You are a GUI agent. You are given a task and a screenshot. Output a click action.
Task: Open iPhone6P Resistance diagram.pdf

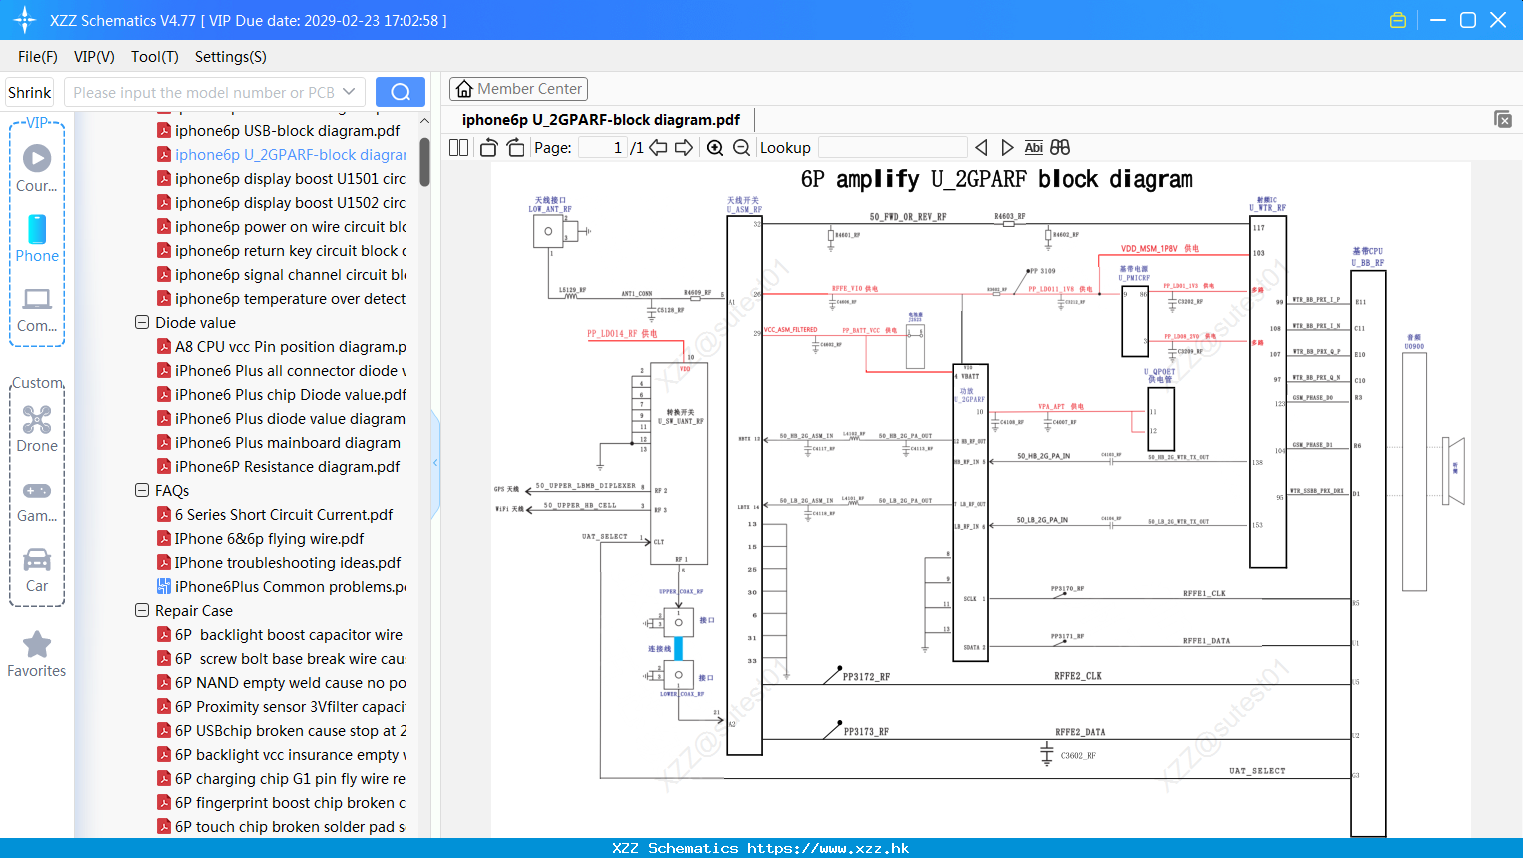tap(287, 466)
